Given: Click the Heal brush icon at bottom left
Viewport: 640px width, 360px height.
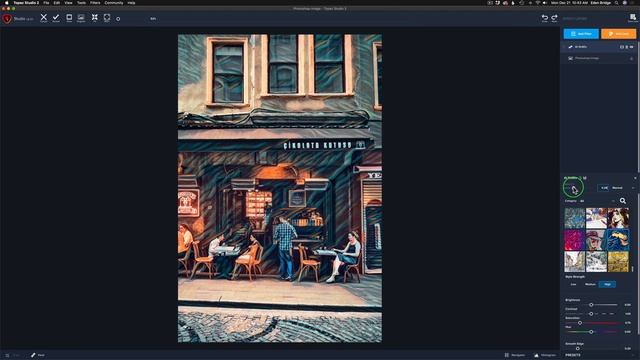Looking at the screenshot, I should [x=33, y=355].
